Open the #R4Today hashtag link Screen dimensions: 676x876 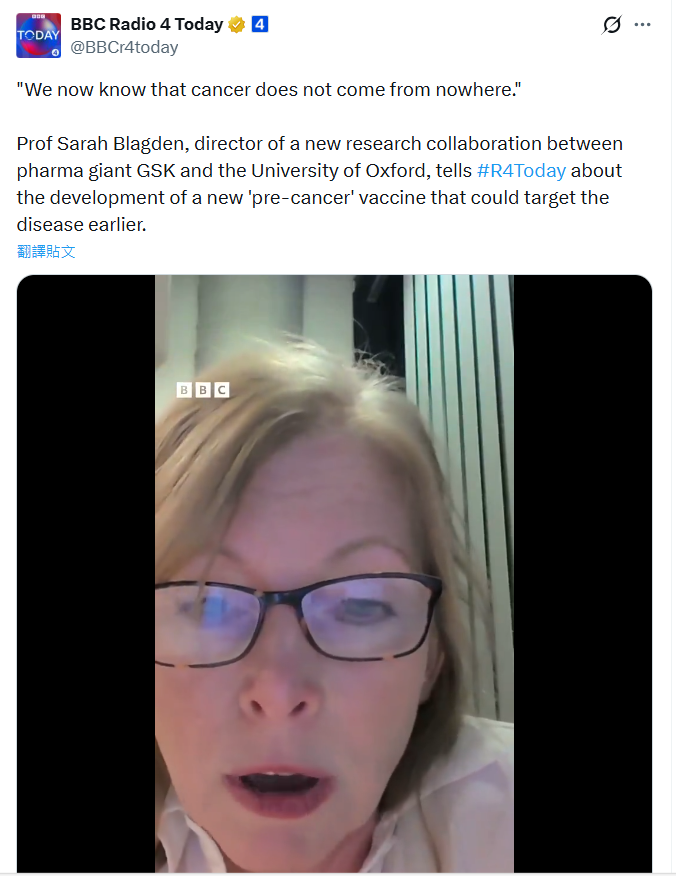tap(521, 170)
